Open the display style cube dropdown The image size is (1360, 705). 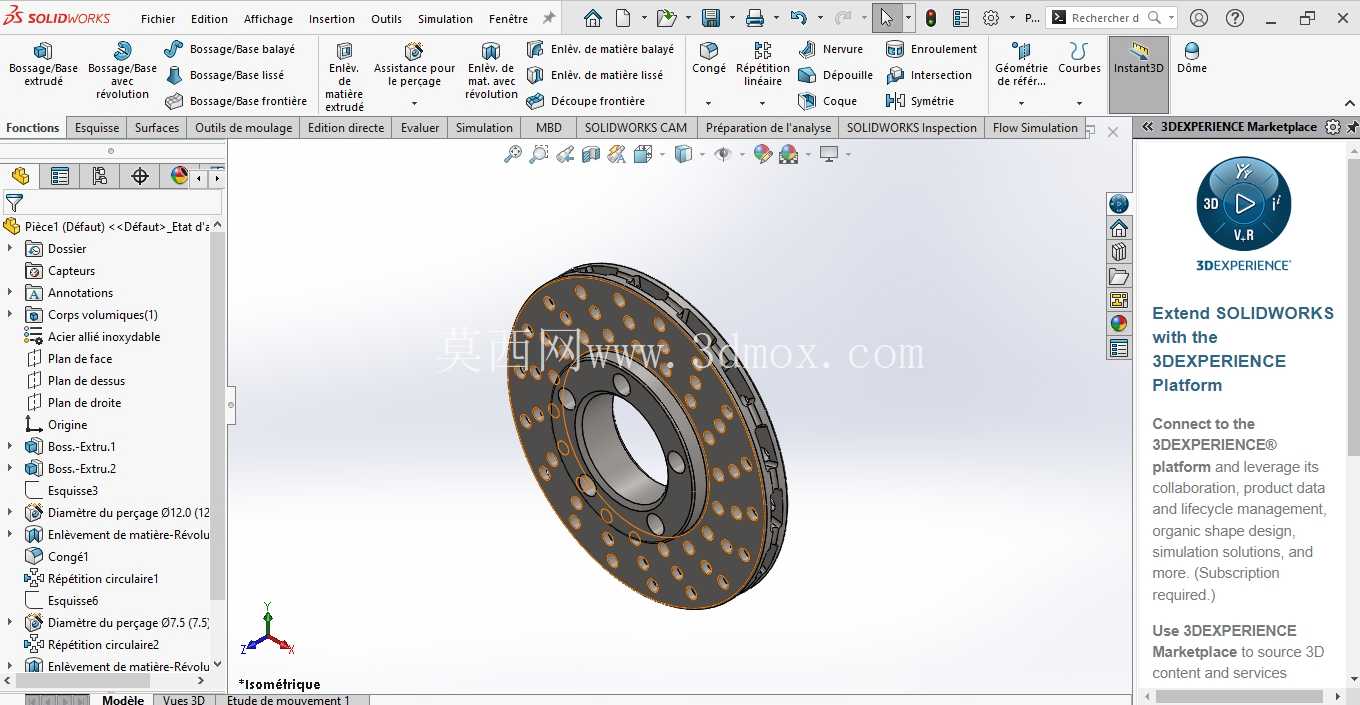(702, 154)
